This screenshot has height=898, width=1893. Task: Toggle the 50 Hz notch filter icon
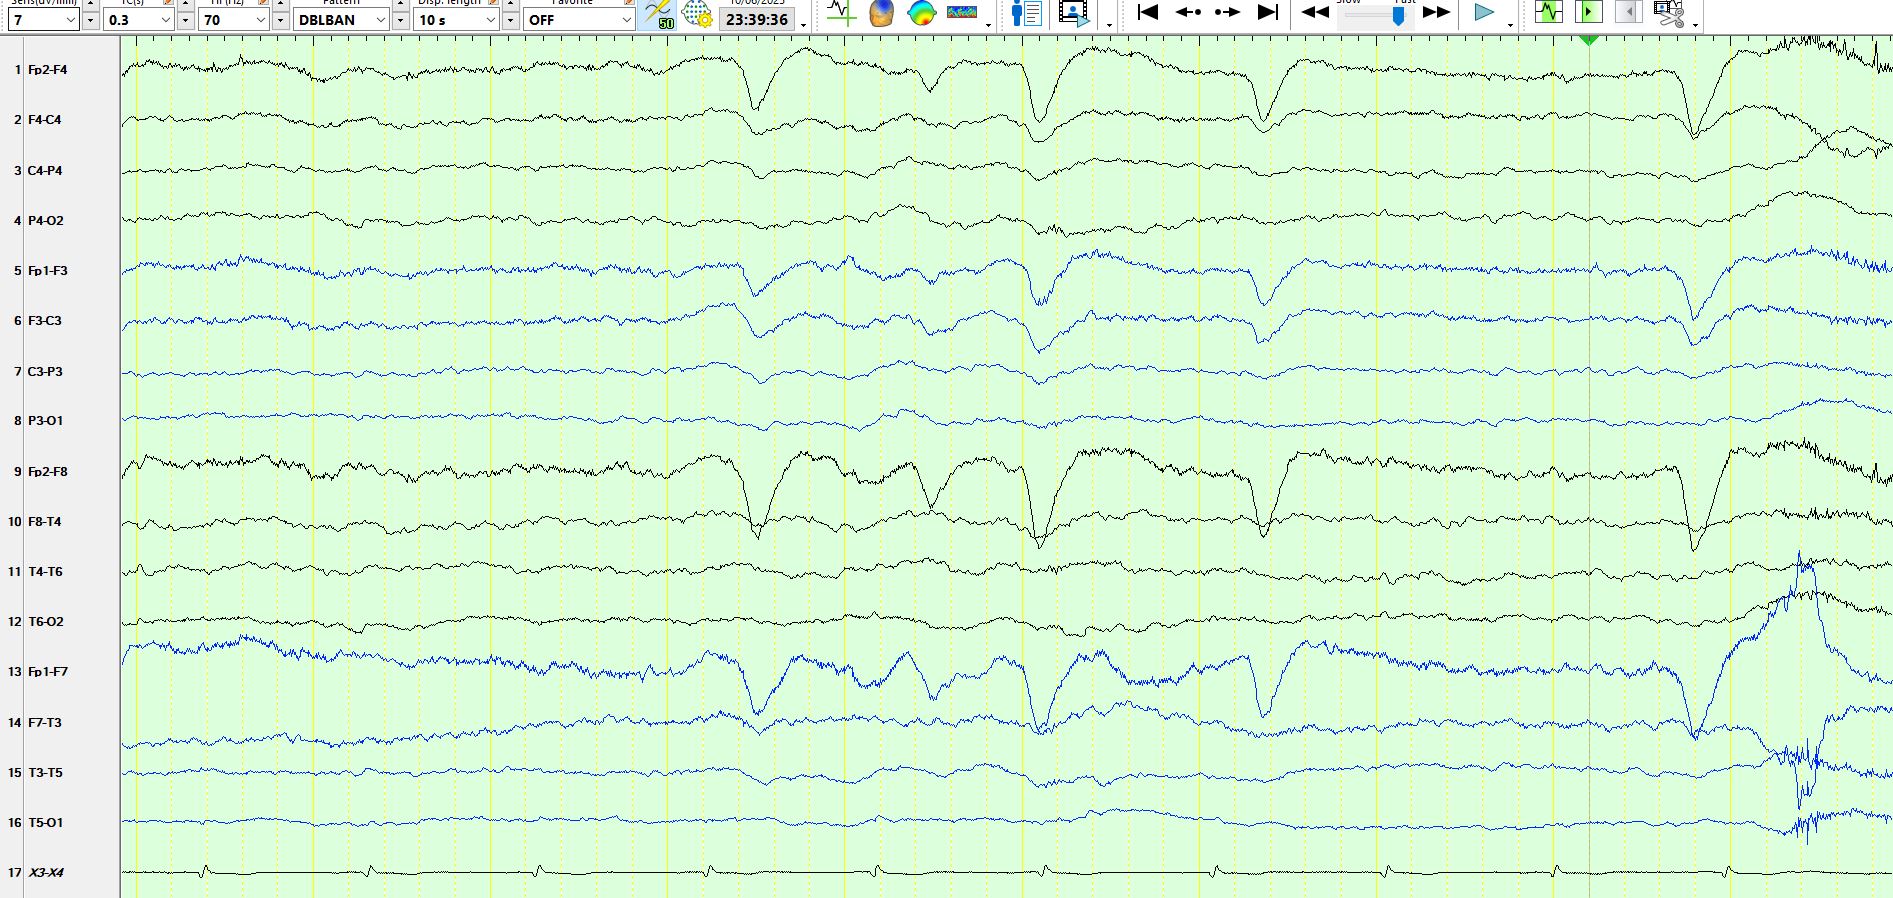[658, 14]
